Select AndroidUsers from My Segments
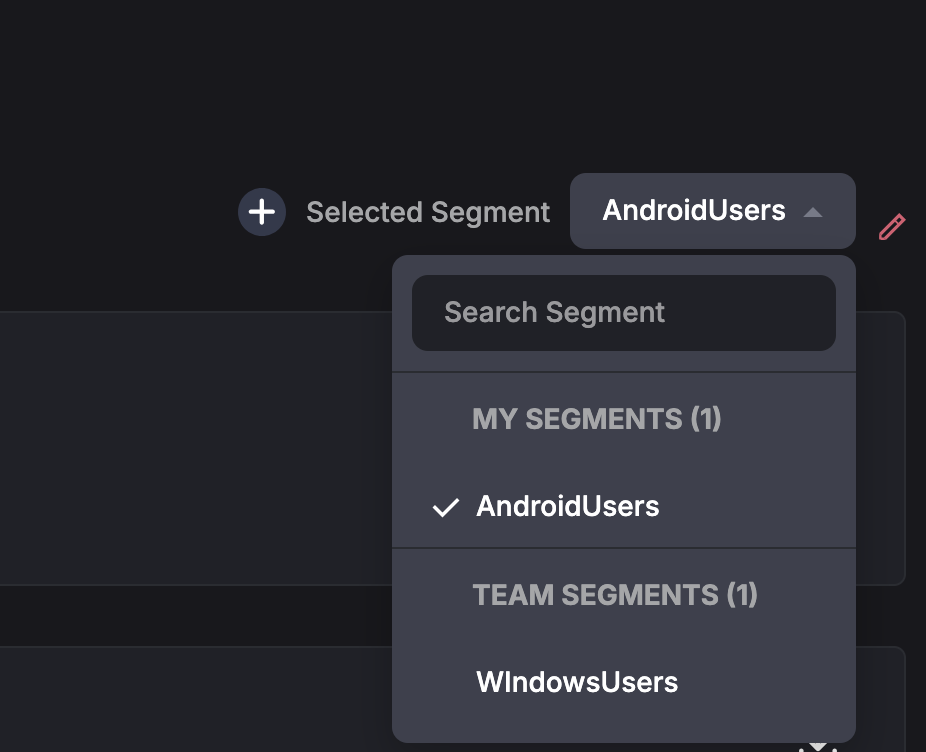The height and width of the screenshot is (752, 926). tap(567, 506)
